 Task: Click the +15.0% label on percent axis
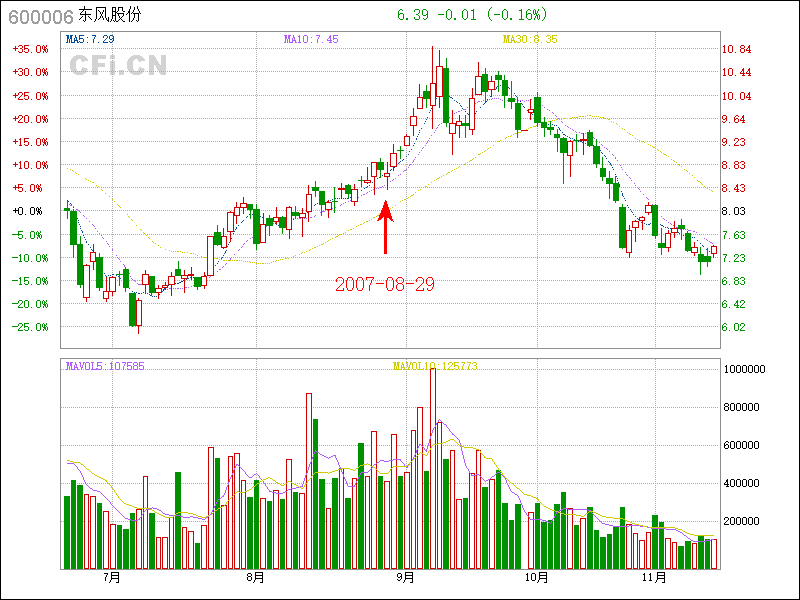tap(31, 142)
